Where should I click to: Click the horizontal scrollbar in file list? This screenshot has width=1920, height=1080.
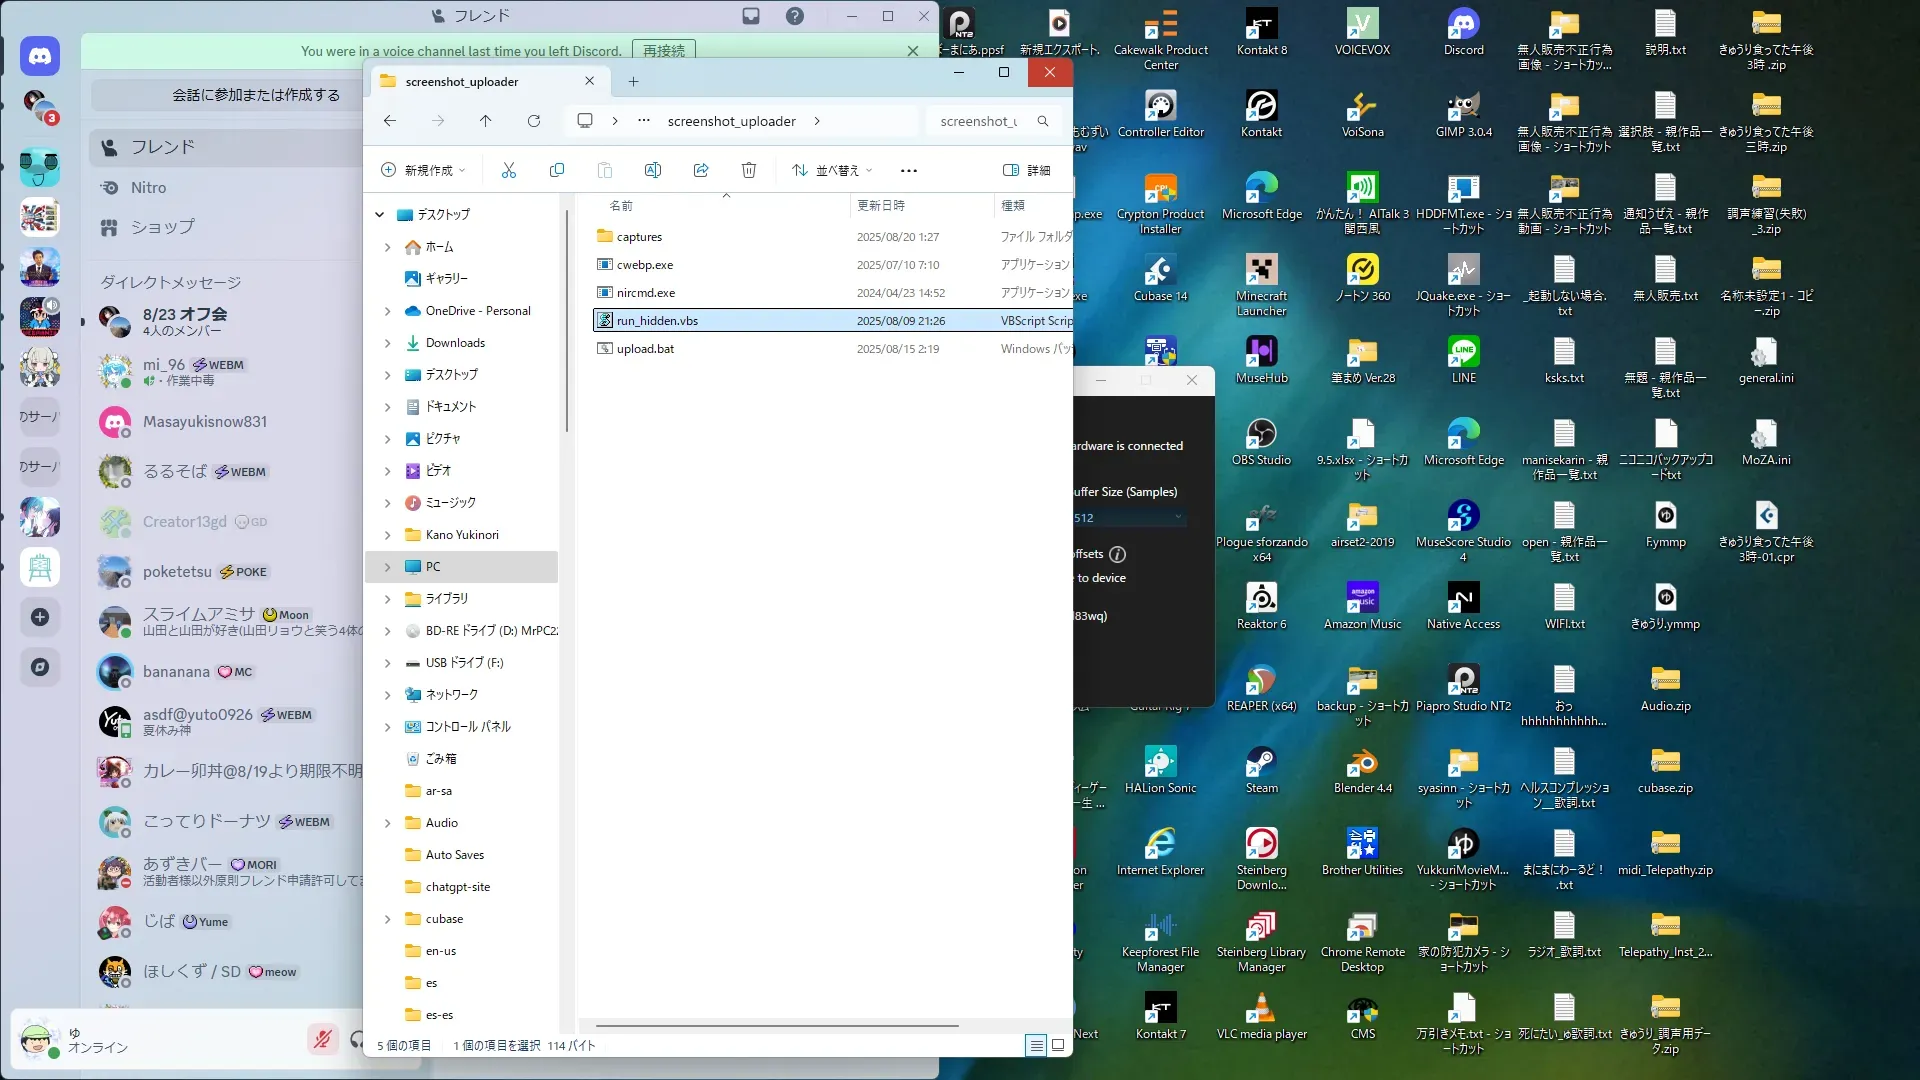click(x=776, y=1026)
